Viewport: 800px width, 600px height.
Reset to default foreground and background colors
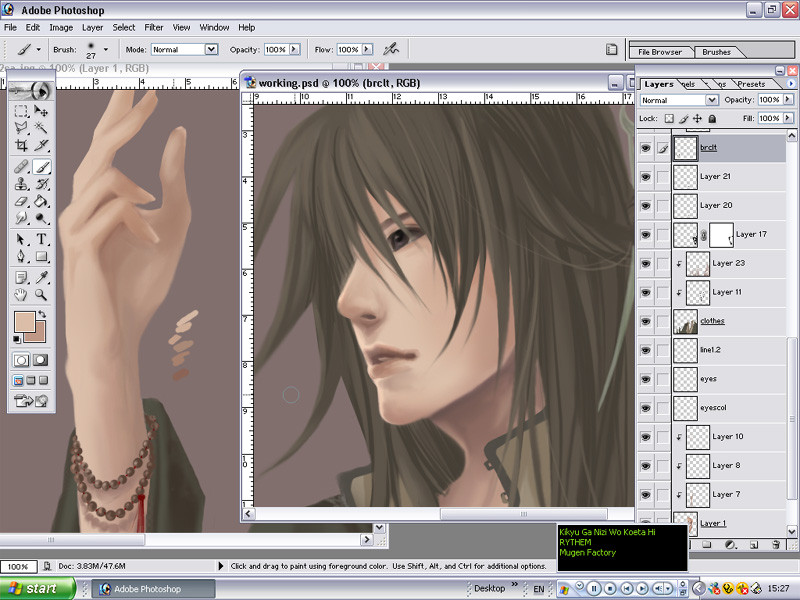17,339
